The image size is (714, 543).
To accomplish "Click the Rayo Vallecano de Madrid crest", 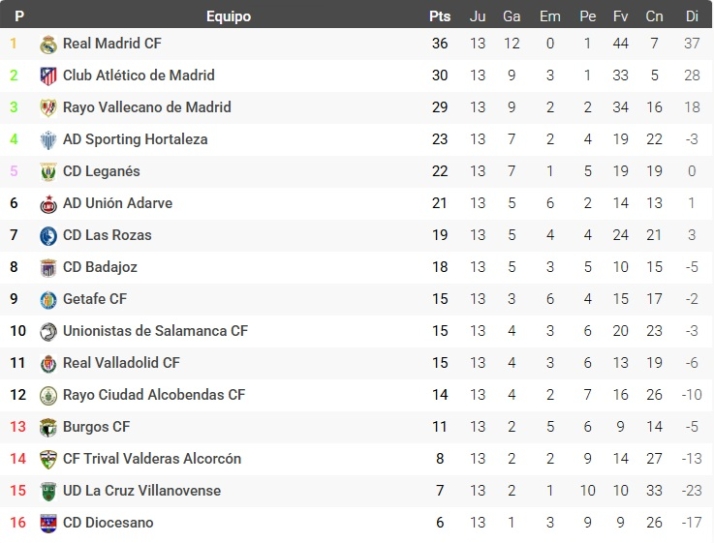I will [x=48, y=108].
